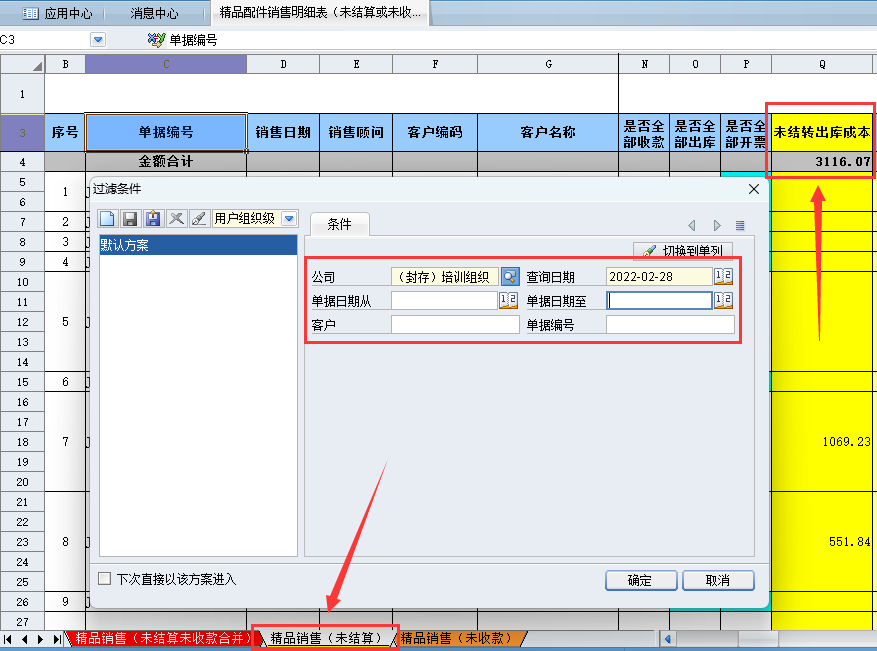The image size is (877, 651).
Task: Click the 客户 input field
Action: click(x=455, y=325)
